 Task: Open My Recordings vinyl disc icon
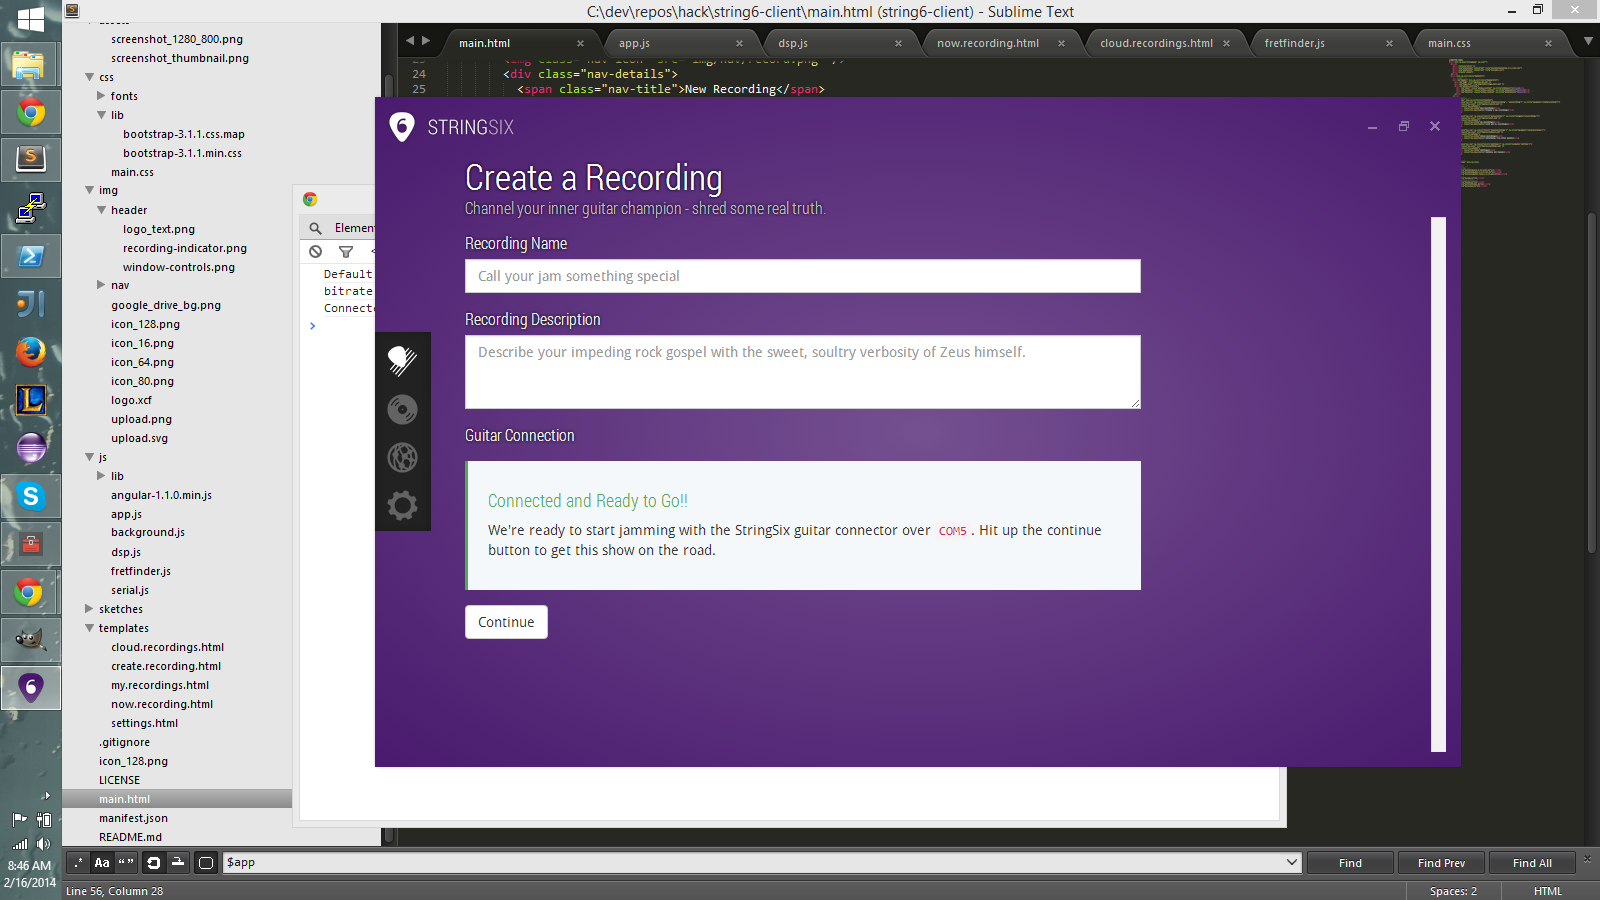pos(402,409)
